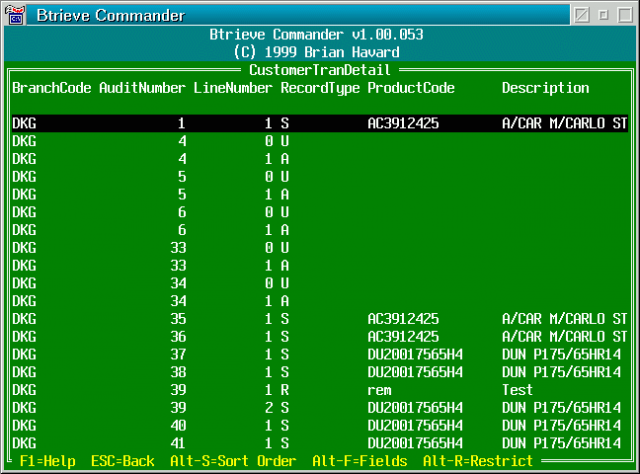
Task: Select row with audit 5 record type A
Action: click(320, 194)
